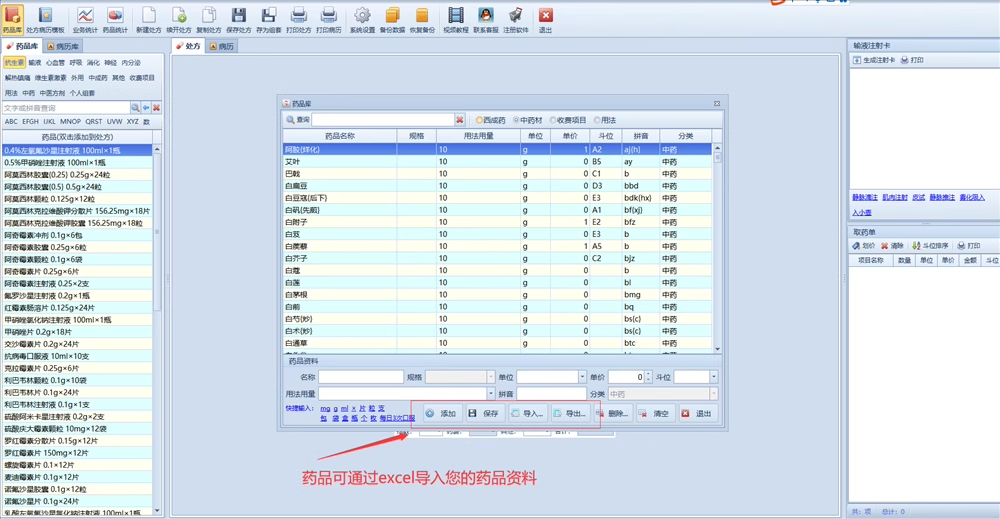Screen dimensions: 1000x519
Task: Click the 每日3次口服 quick input link
Action: tap(397, 418)
